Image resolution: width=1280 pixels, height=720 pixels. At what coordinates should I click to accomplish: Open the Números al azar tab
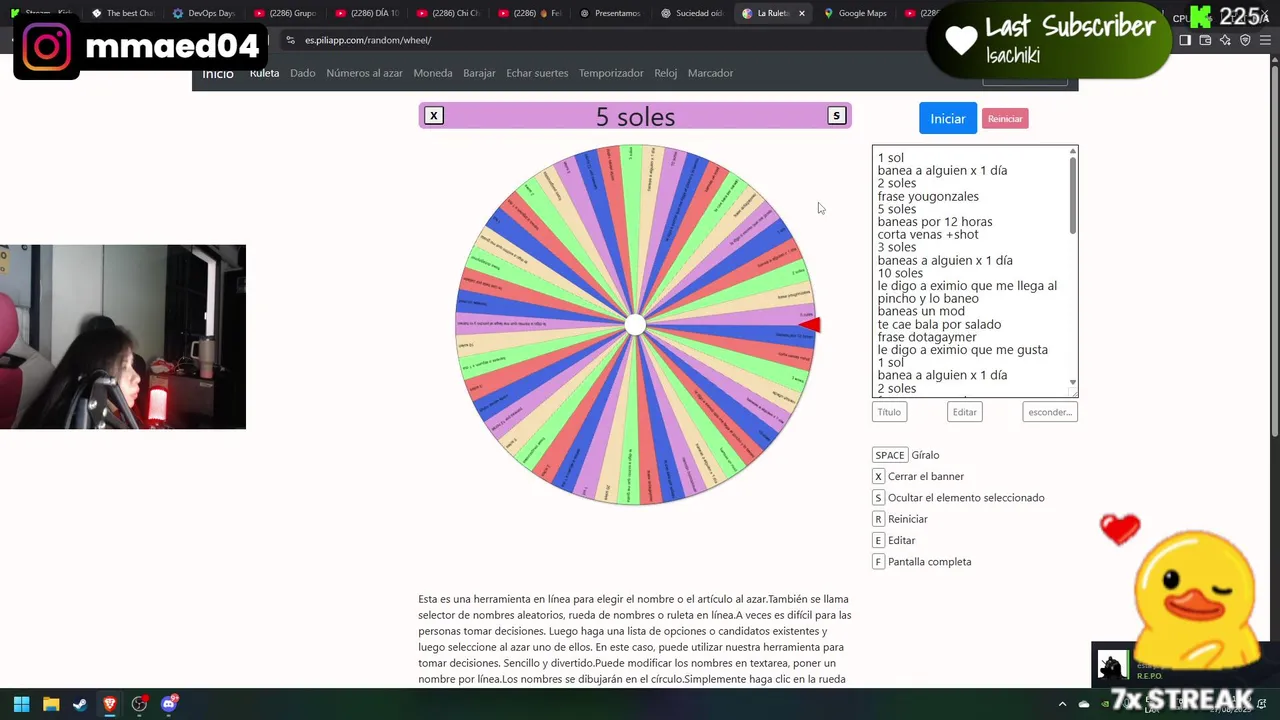[364, 73]
